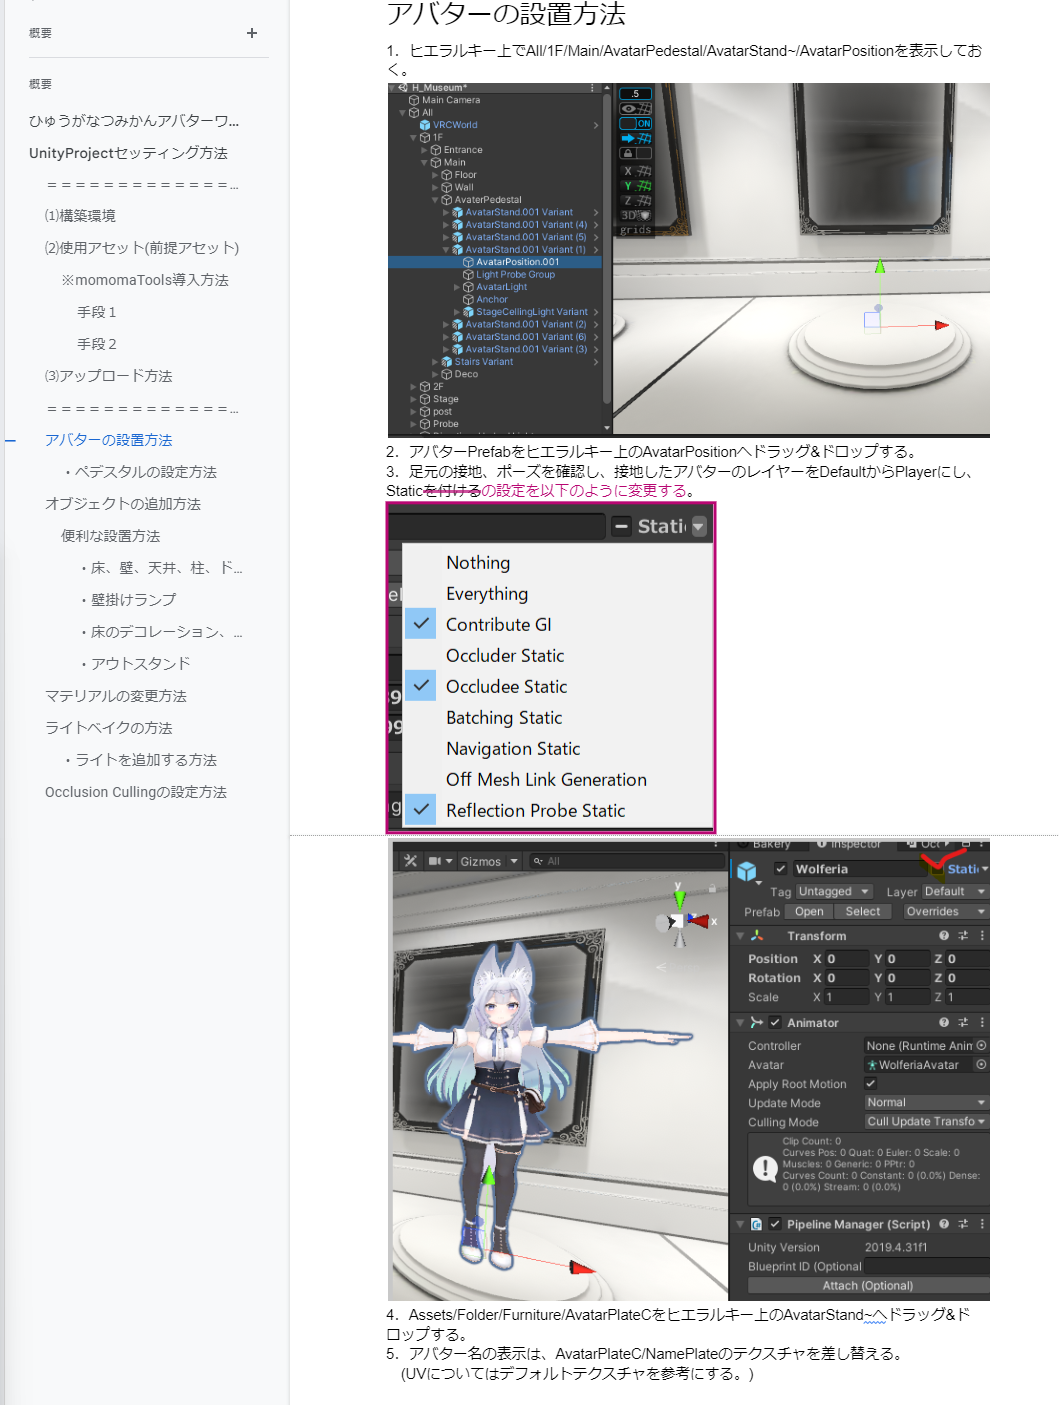Collapse the AvaterPedestal hierarchy node
Image resolution: width=1059 pixels, height=1405 pixels.
435,200
